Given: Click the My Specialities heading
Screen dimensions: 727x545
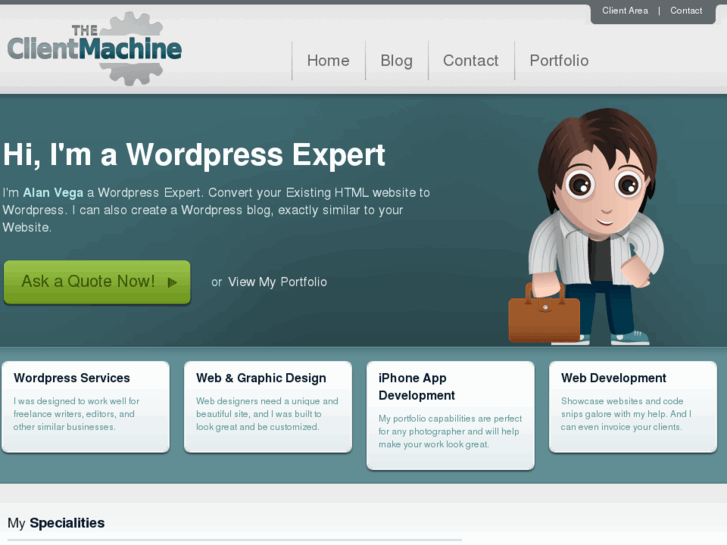Looking at the screenshot, I should tap(56, 523).
